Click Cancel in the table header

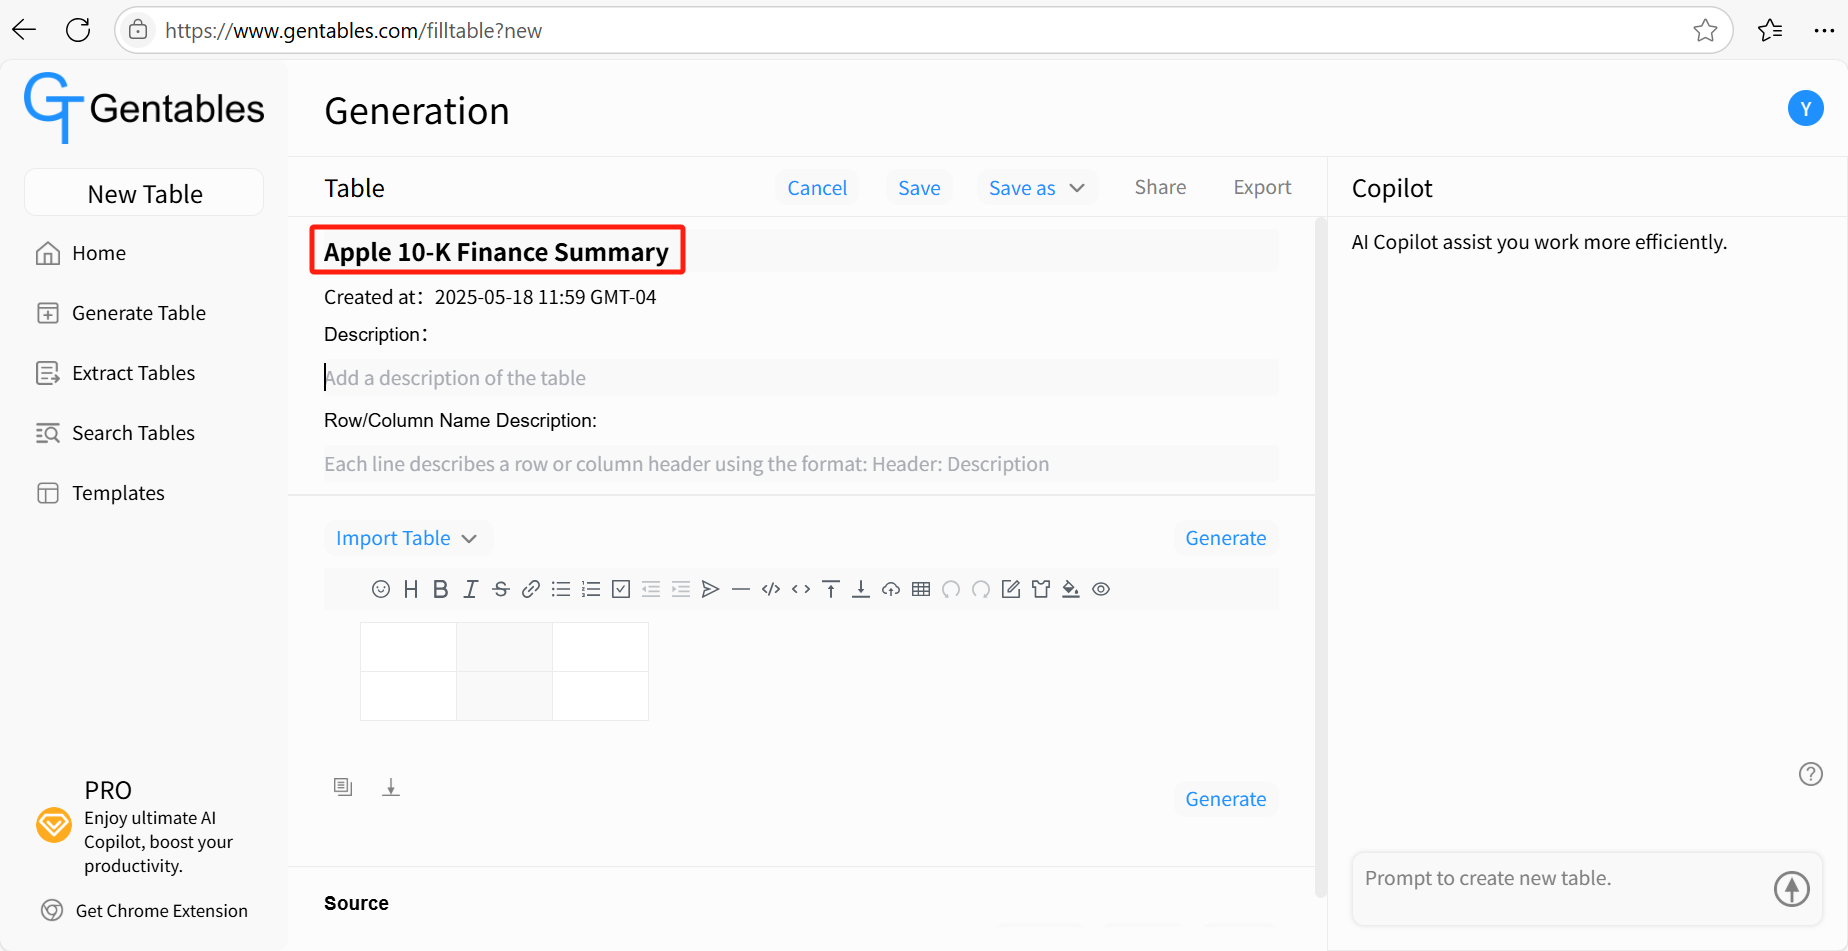(x=817, y=188)
